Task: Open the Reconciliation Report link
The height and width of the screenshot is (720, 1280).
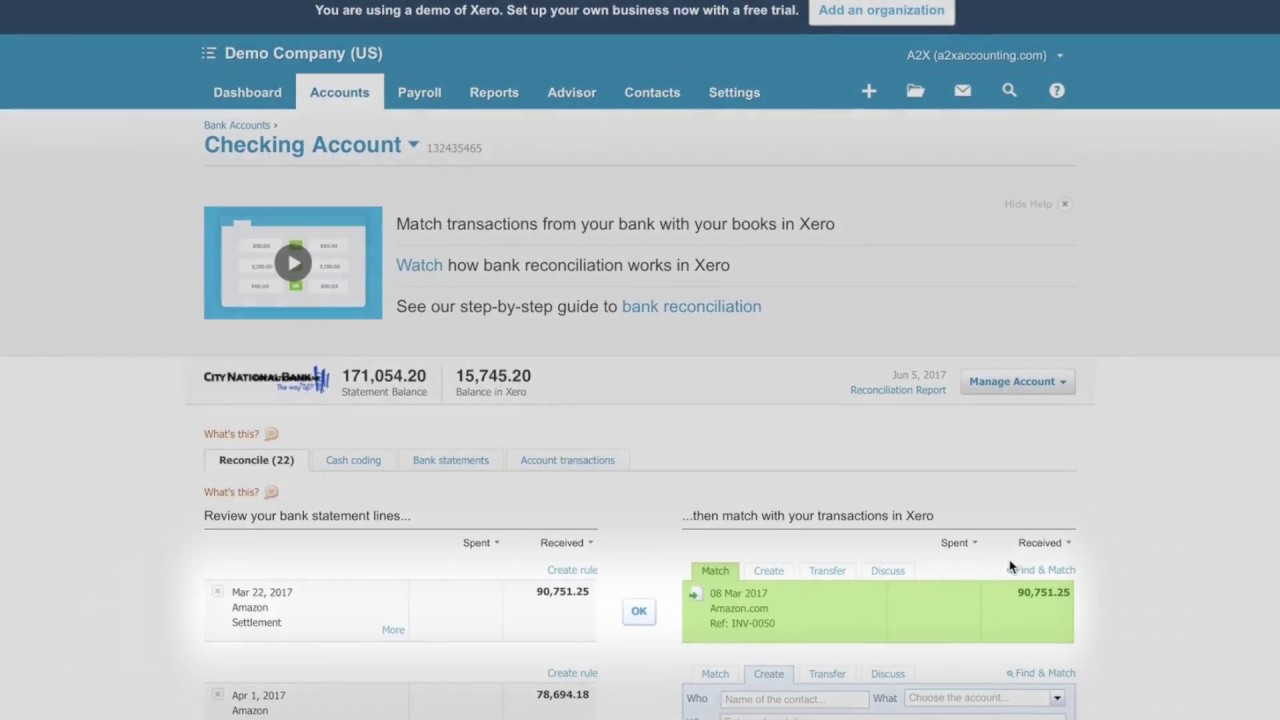Action: pos(897,390)
